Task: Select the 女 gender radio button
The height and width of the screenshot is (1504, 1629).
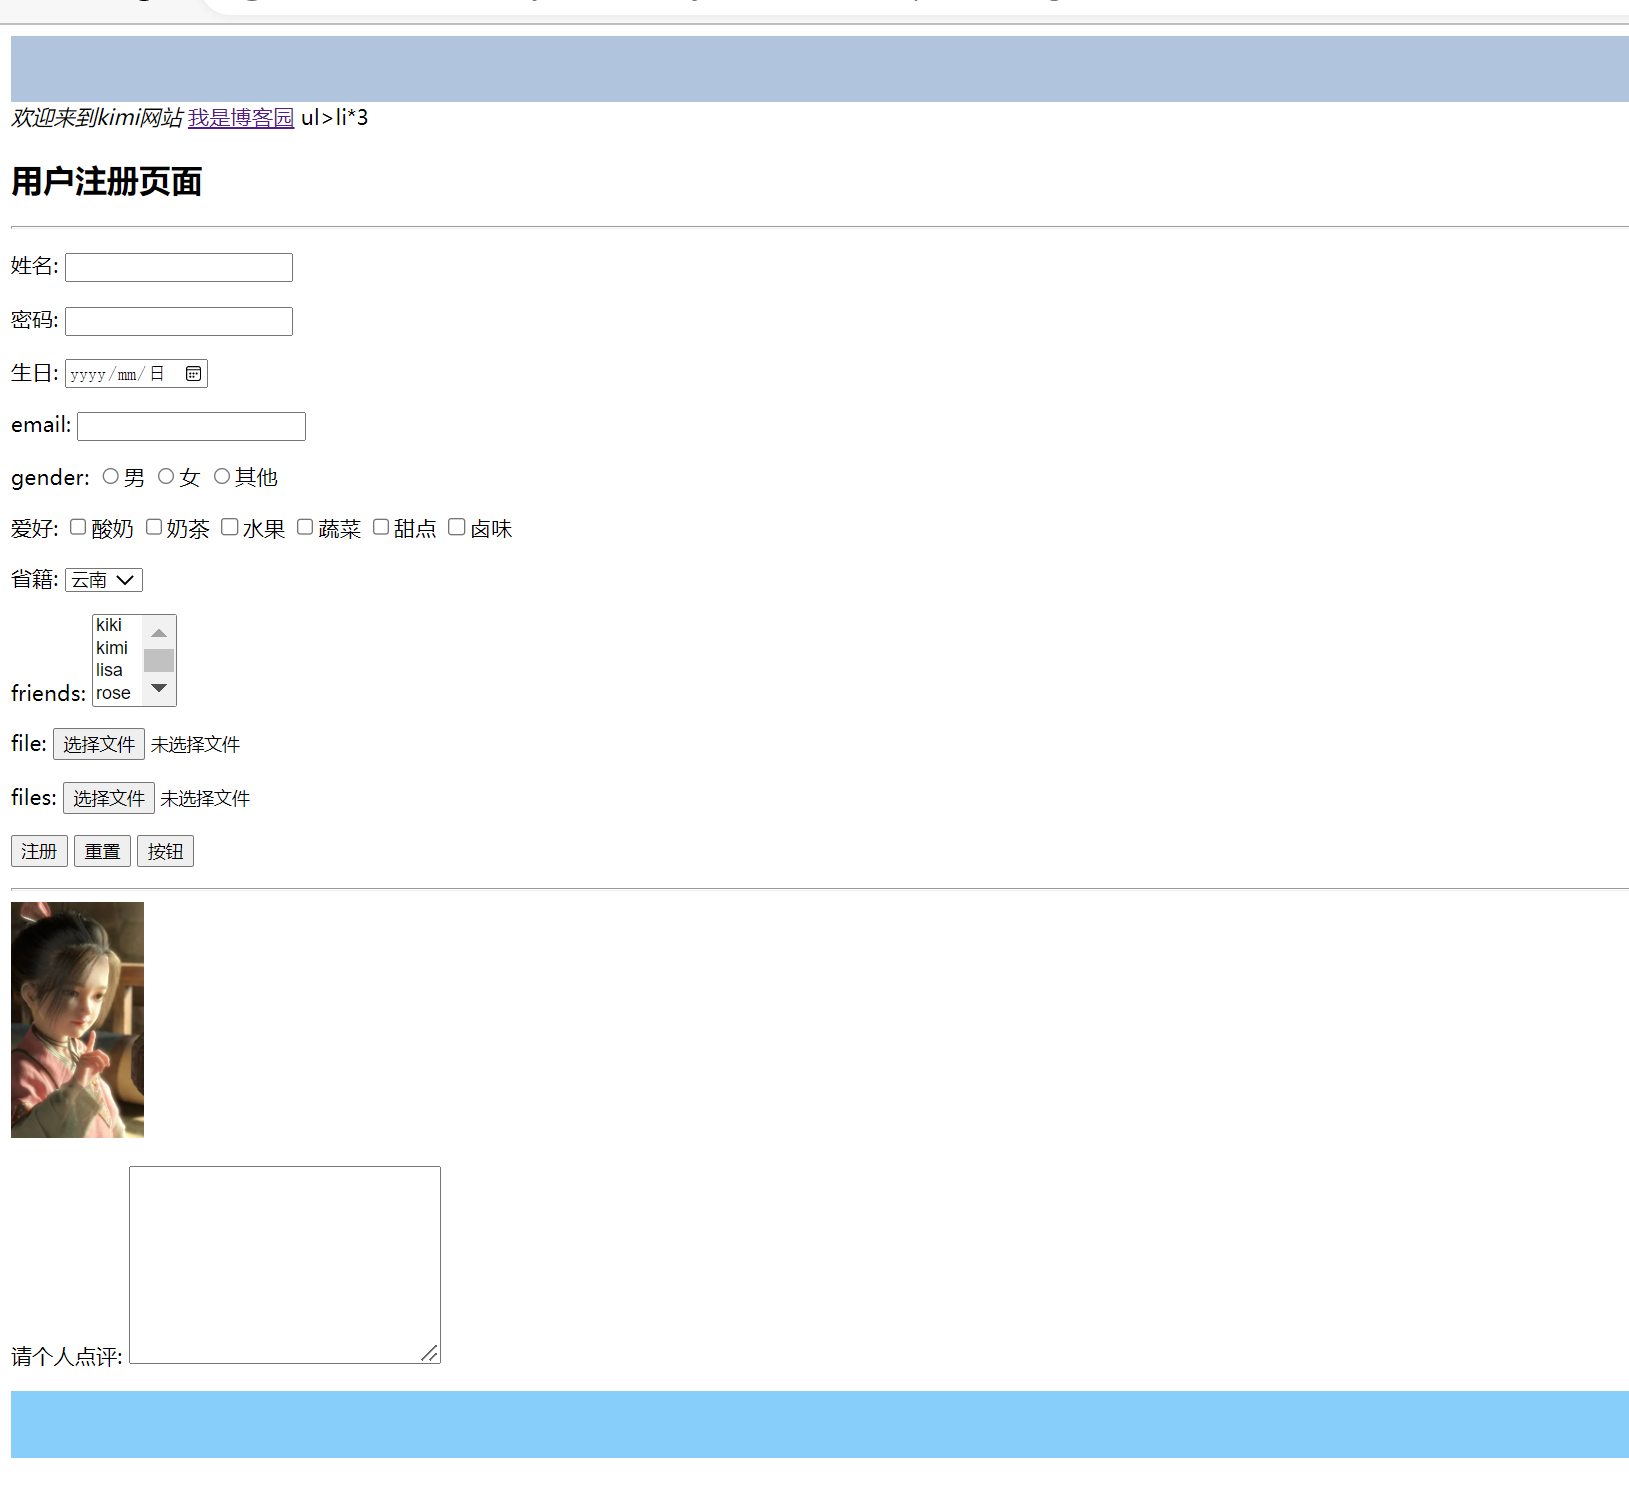Action: point(166,476)
